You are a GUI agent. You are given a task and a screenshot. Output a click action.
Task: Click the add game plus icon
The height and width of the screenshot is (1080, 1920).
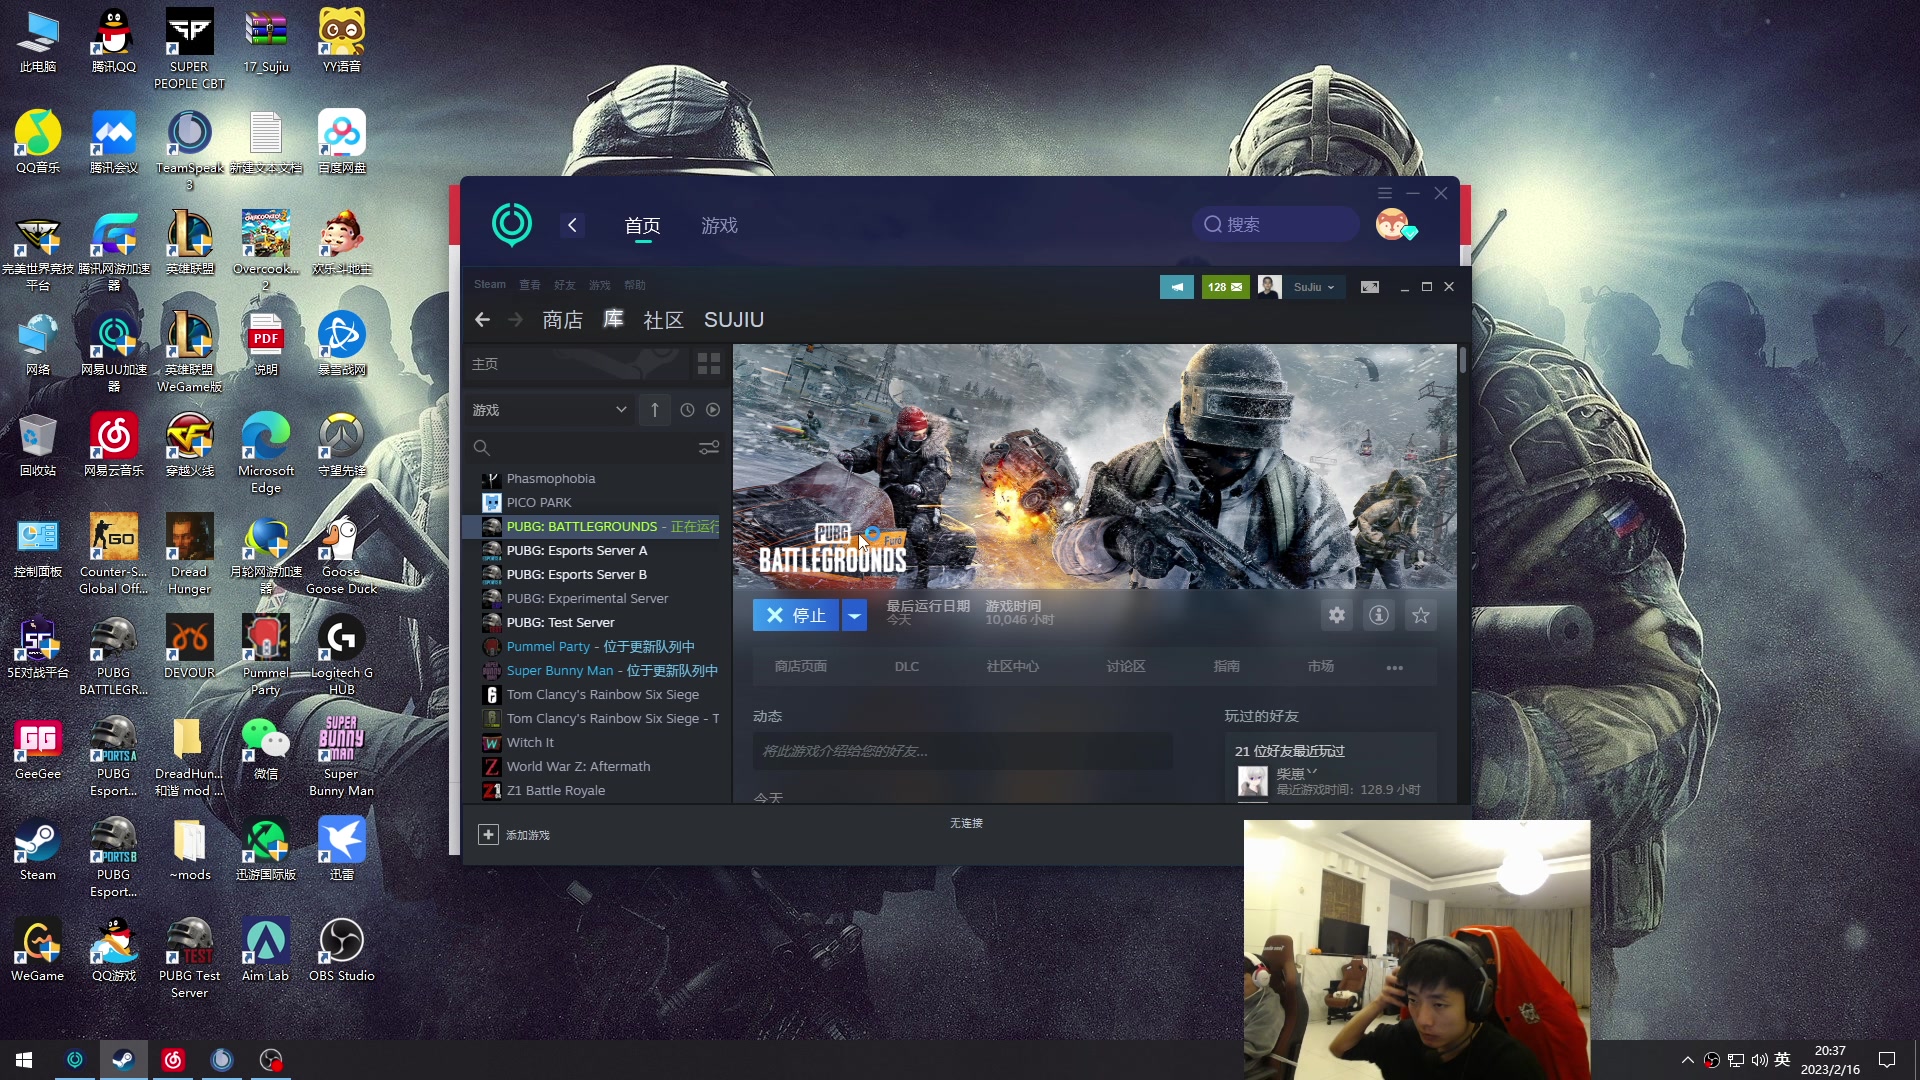[488, 834]
